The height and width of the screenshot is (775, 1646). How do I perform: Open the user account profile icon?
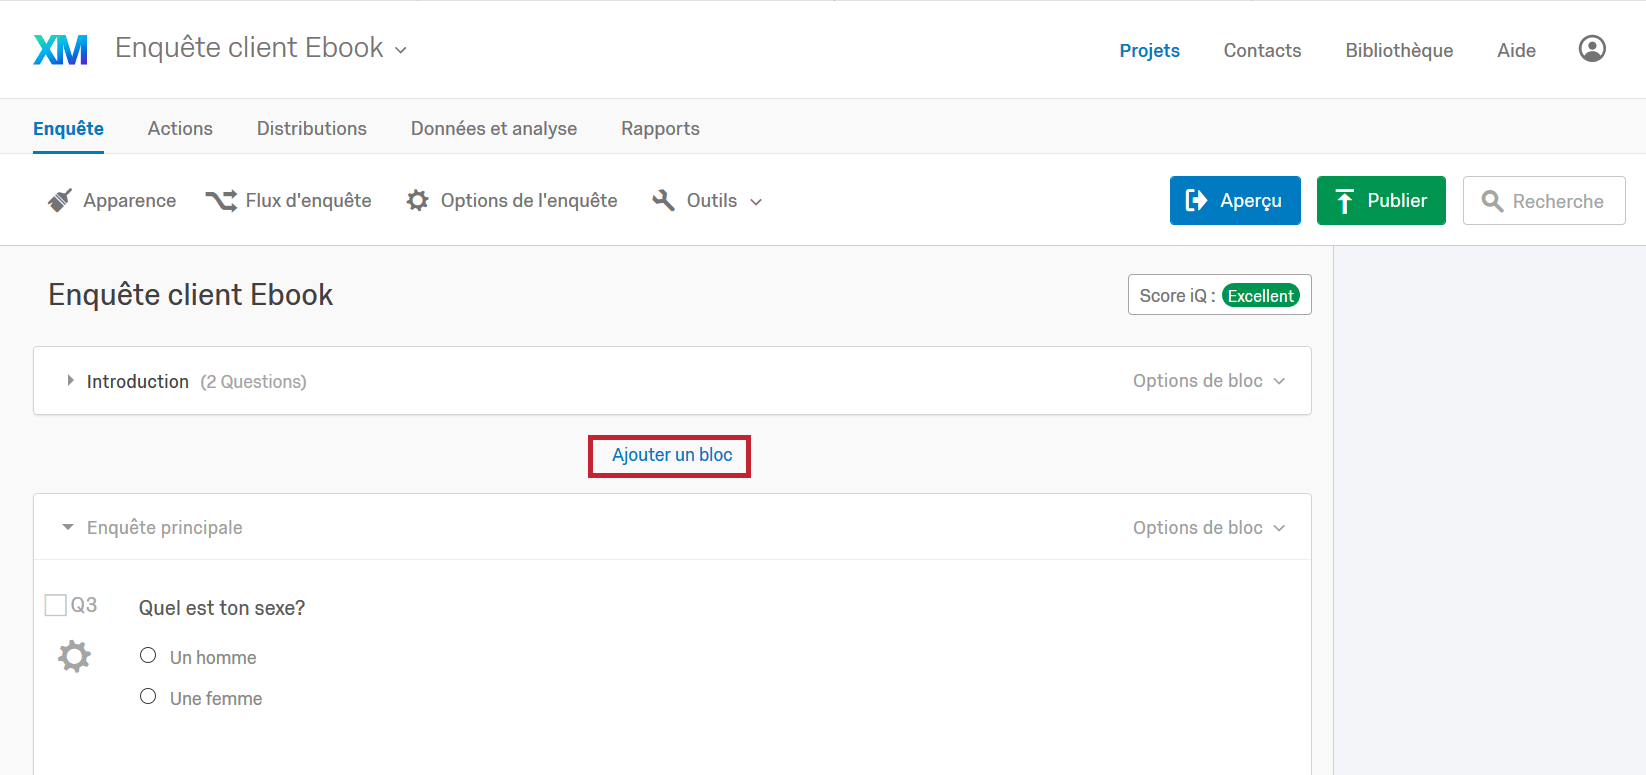1592,49
